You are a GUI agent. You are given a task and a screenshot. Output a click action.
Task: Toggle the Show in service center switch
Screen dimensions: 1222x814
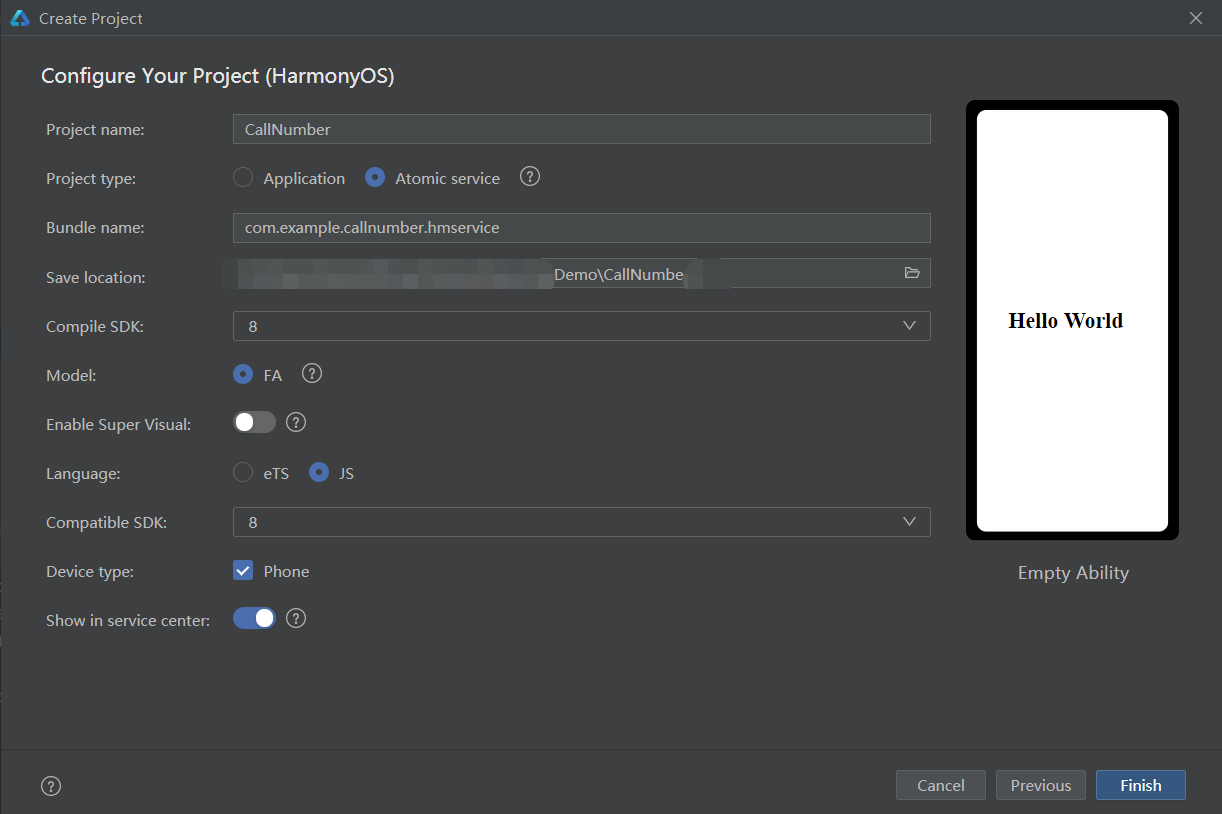click(x=254, y=618)
